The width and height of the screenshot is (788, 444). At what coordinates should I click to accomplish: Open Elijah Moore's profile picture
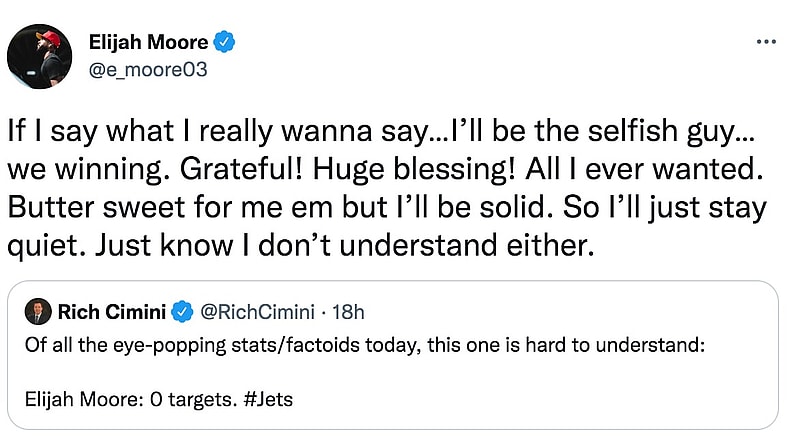click(40, 56)
